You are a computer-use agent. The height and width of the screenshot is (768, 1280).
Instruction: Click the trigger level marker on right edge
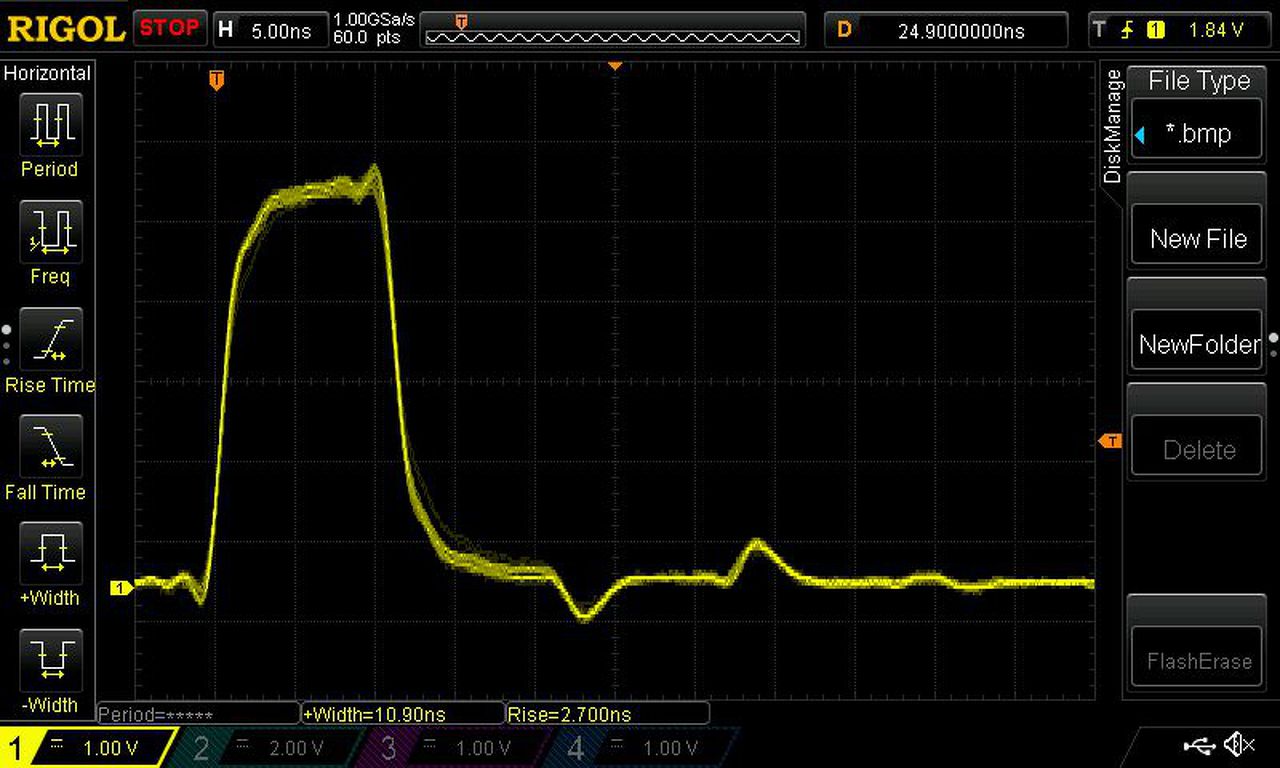[x=1109, y=441]
